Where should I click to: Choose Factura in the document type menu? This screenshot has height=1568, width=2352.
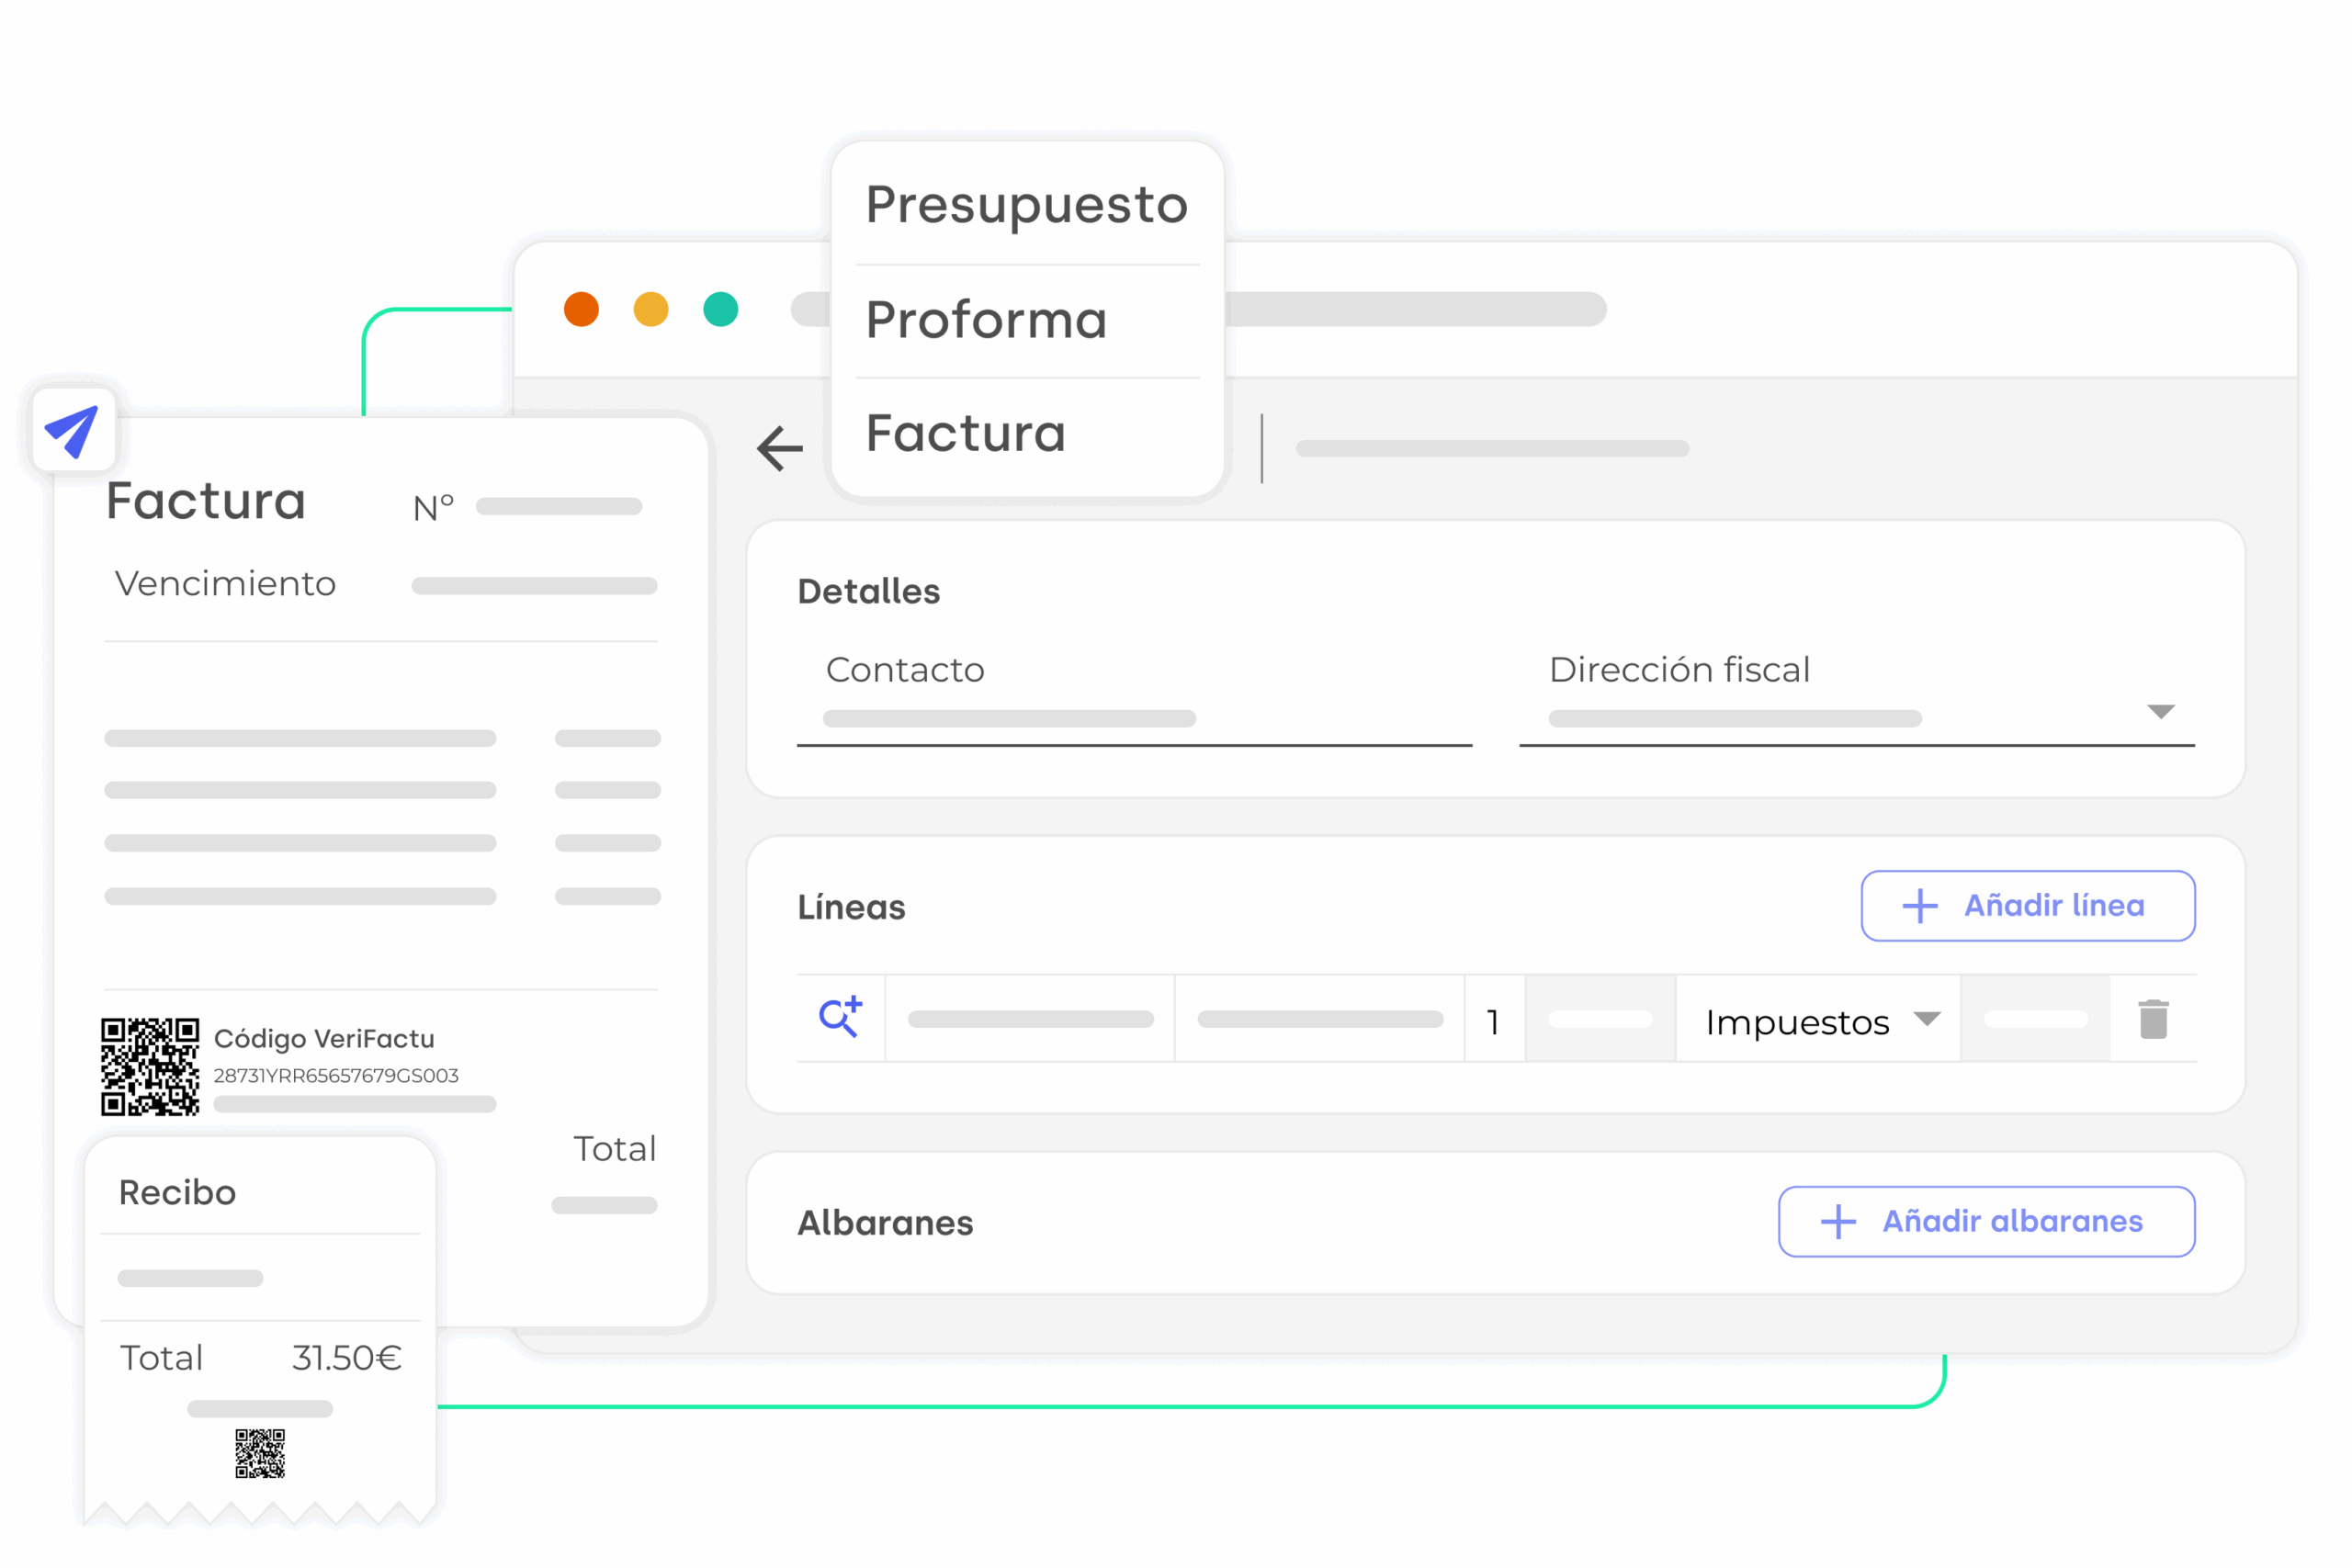point(966,434)
